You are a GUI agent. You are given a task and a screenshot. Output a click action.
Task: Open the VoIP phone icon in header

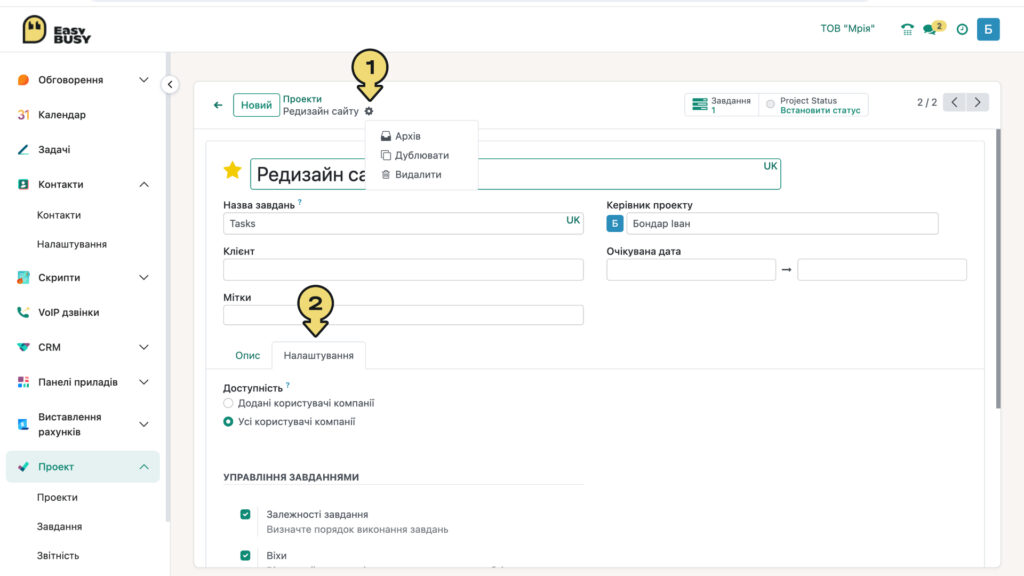(907, 29)
